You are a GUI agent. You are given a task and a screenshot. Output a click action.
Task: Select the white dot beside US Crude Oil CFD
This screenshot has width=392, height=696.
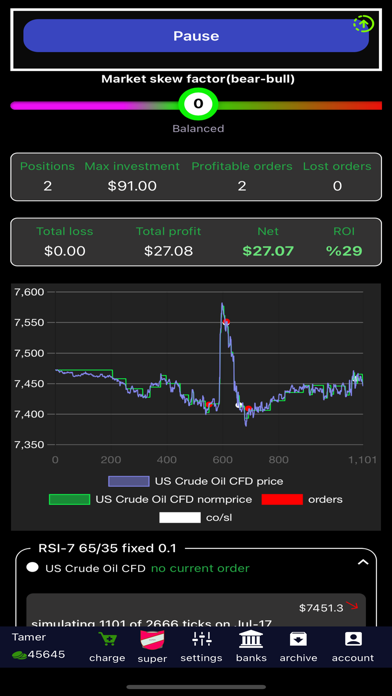(x=32, y=568)
